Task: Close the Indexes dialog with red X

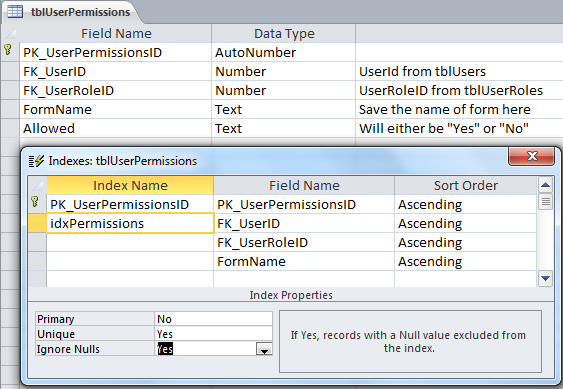Action: (x=531, y=156)
